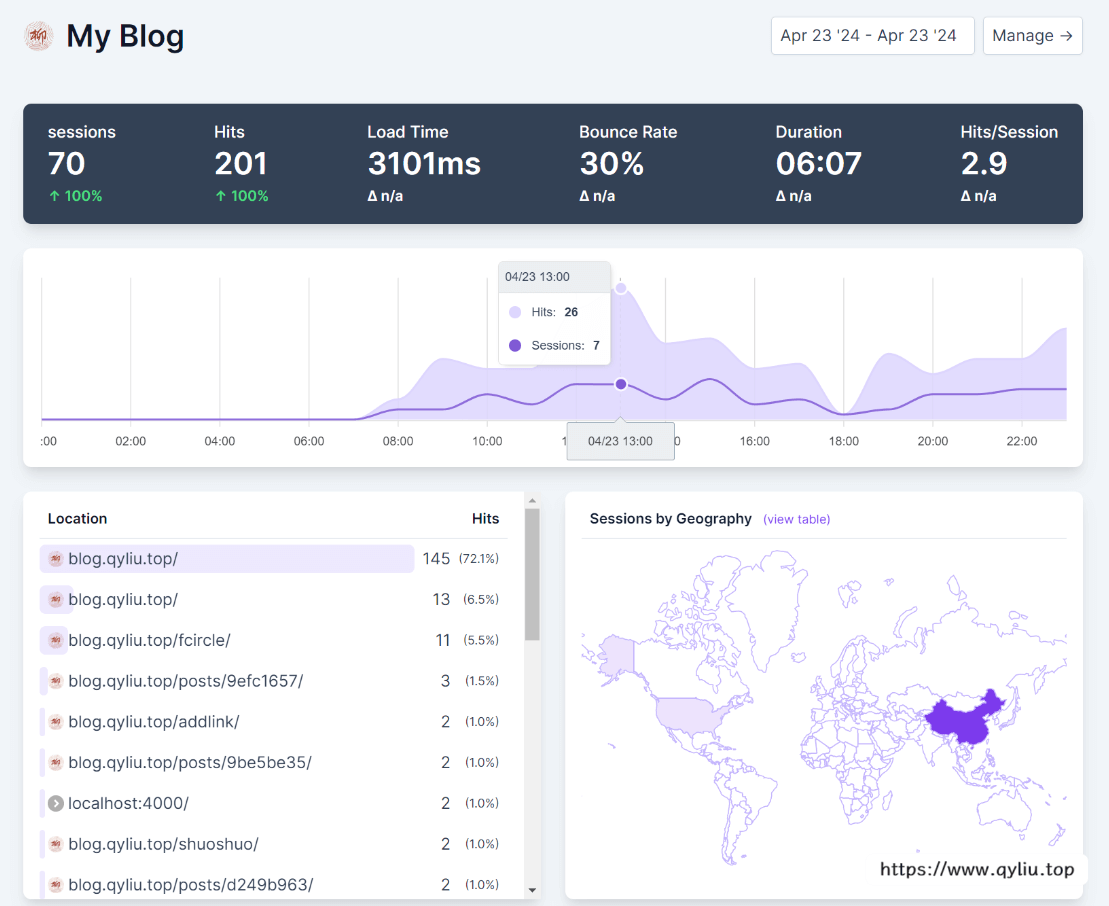Select the blog.qyliu.top/ row with 145 hits
The width and height of the screenshot is (1109, 906).
pos(227,559)
